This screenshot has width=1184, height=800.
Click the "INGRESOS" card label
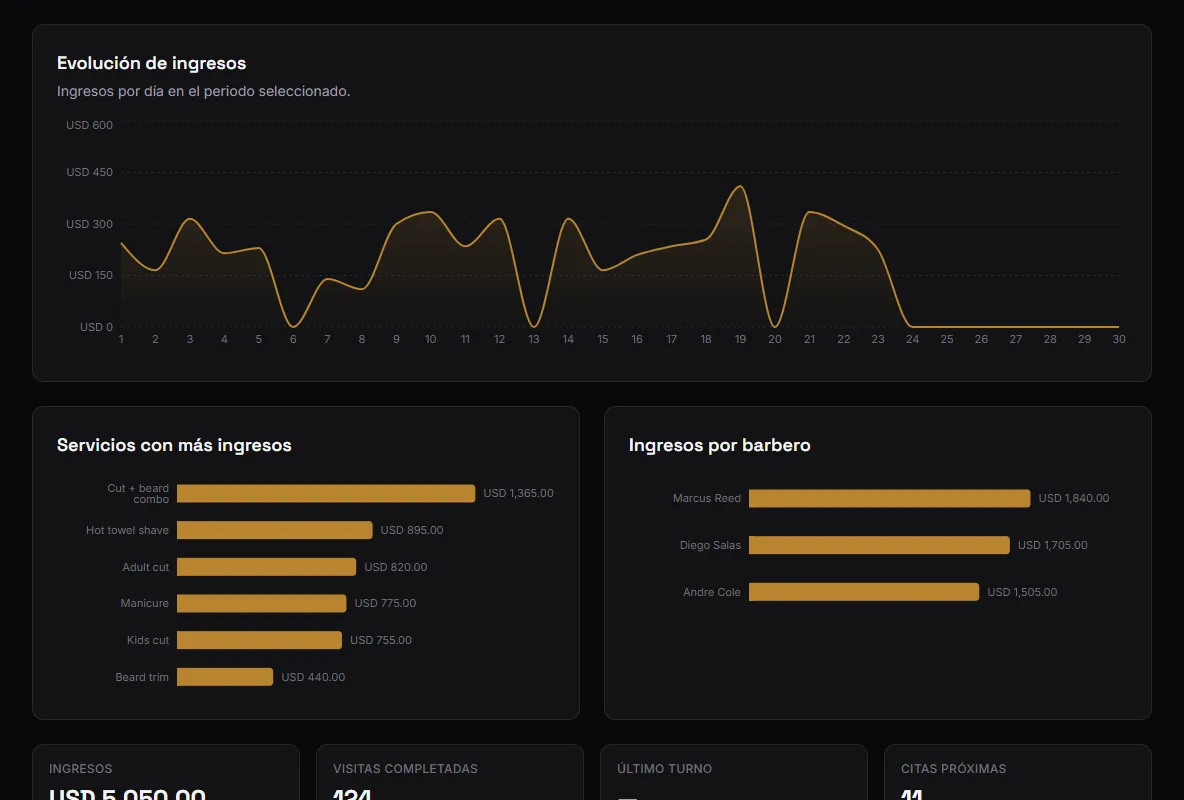[81, 769]
